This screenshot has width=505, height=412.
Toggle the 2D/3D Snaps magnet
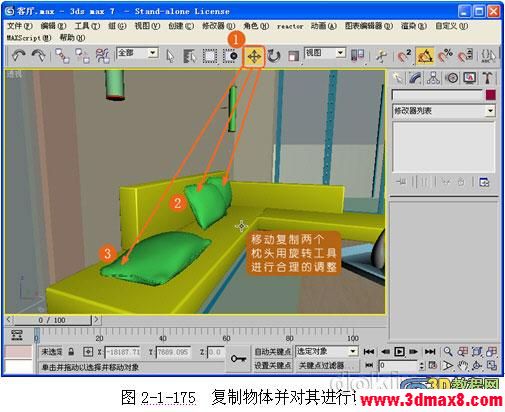[404, 56]
